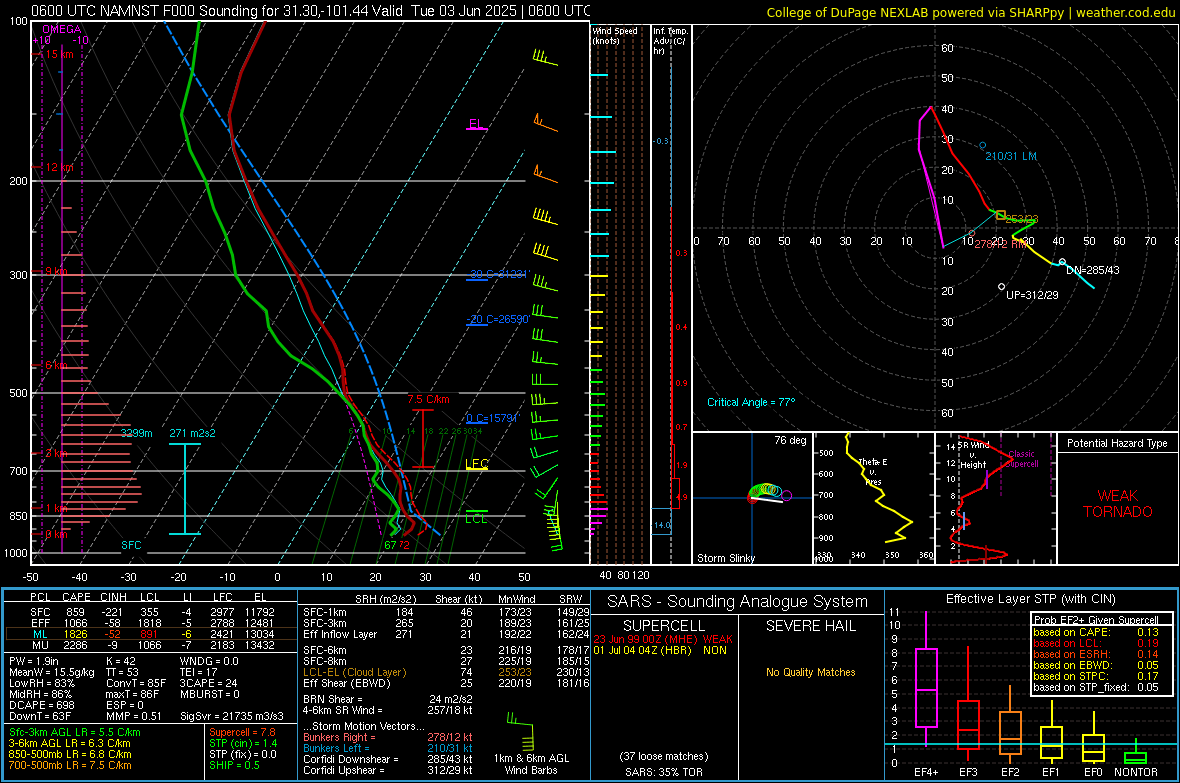The width and height of the screenshot is (1180, 783).
Task: Click the 'SigSvr = 21735 m3/s3' value
Action: point(232,716)
